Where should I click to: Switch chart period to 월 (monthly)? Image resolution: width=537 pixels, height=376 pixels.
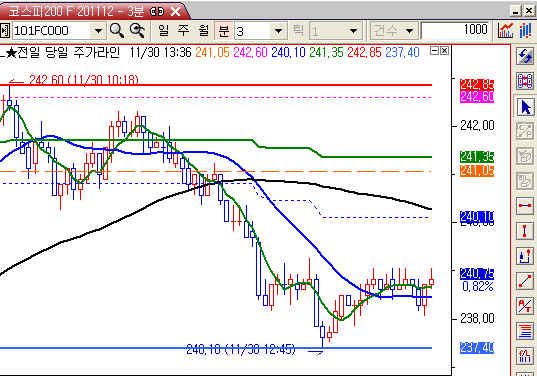pyautogui.click(x=203, y=31)
